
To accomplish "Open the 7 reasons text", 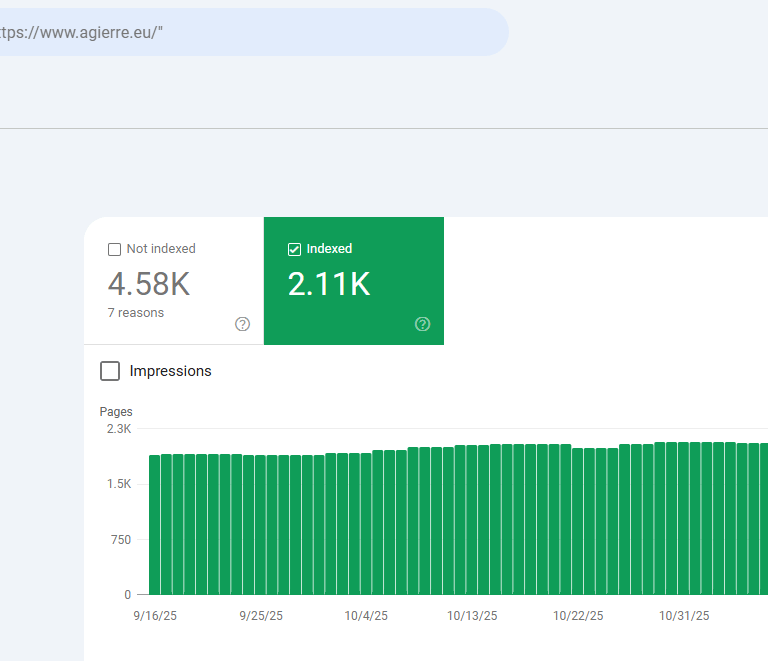I will (x=136, y=313).
